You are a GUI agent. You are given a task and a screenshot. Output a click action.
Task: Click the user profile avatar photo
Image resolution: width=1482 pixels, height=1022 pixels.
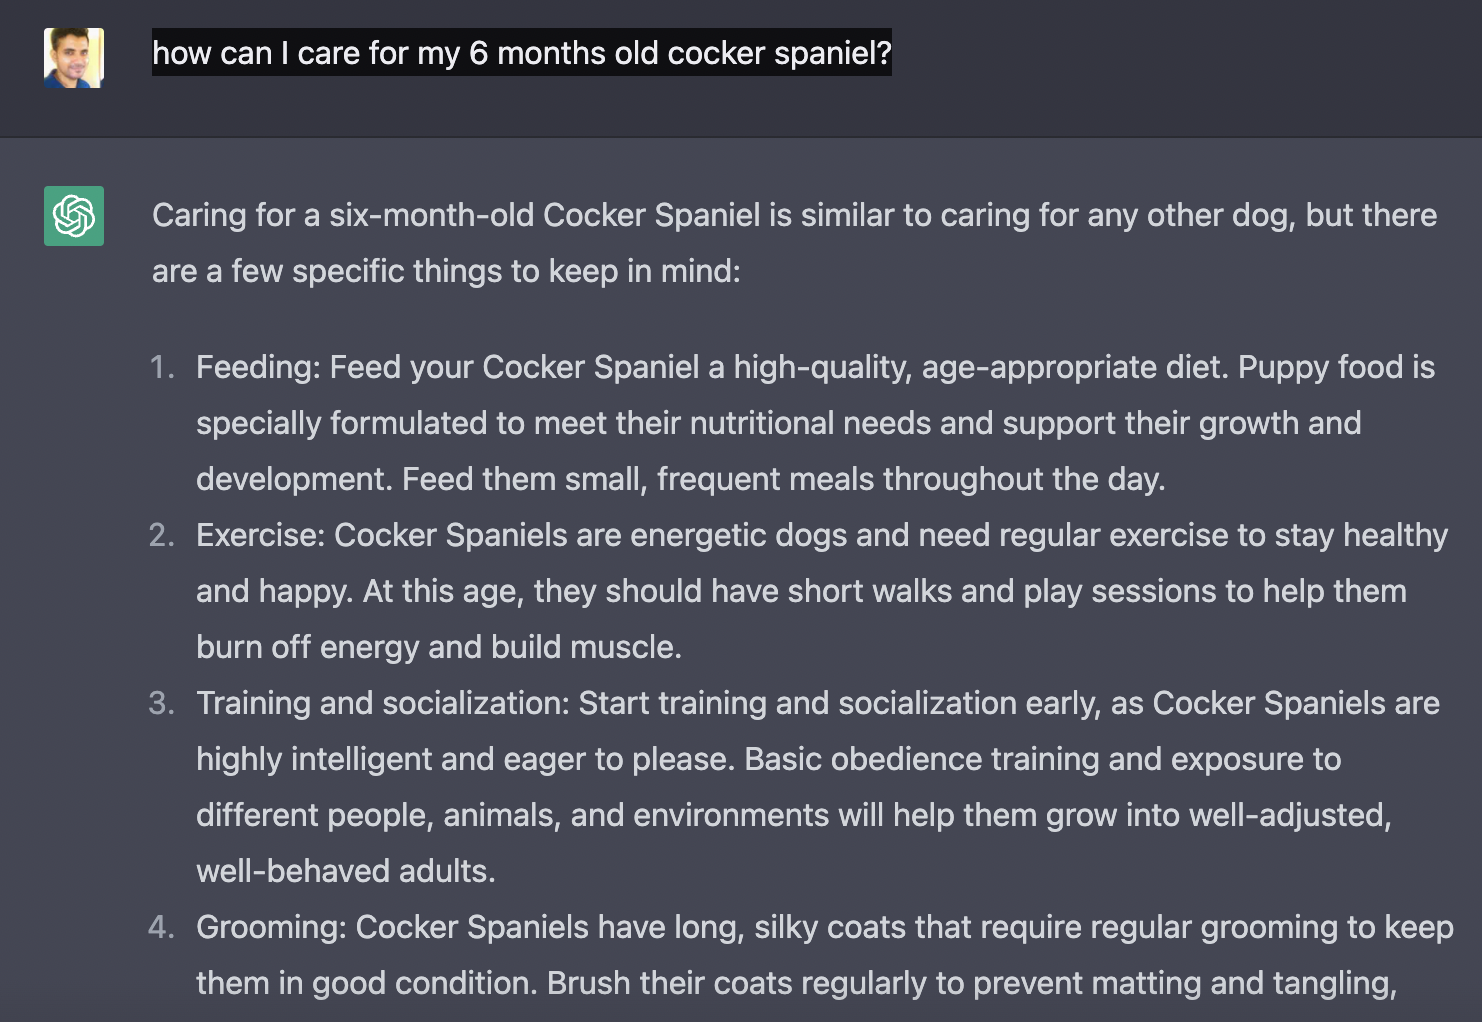[73, 57]
